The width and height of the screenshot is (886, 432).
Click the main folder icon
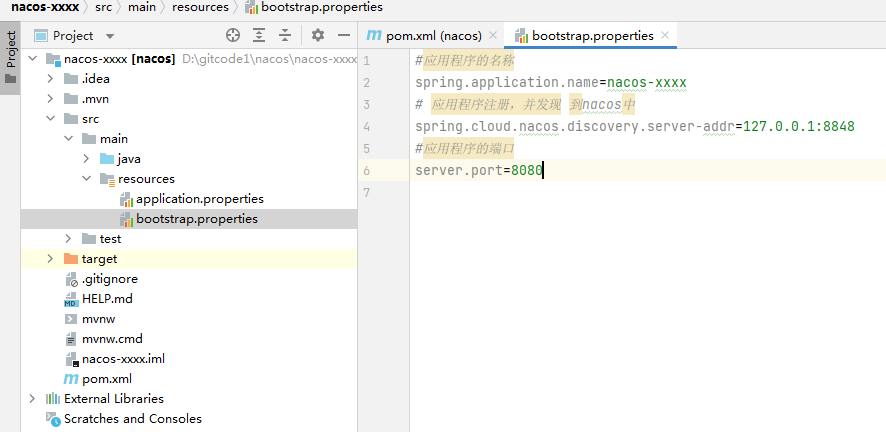coord(89,138)
